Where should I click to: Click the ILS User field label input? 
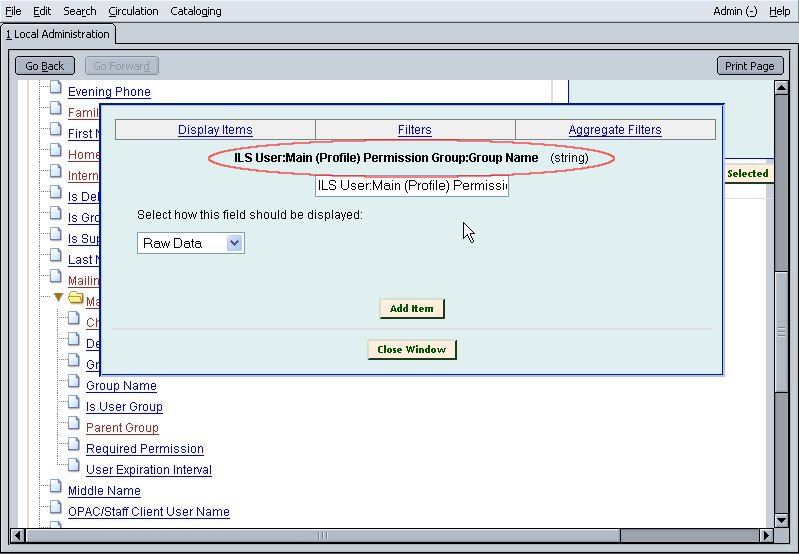point(412,186)
